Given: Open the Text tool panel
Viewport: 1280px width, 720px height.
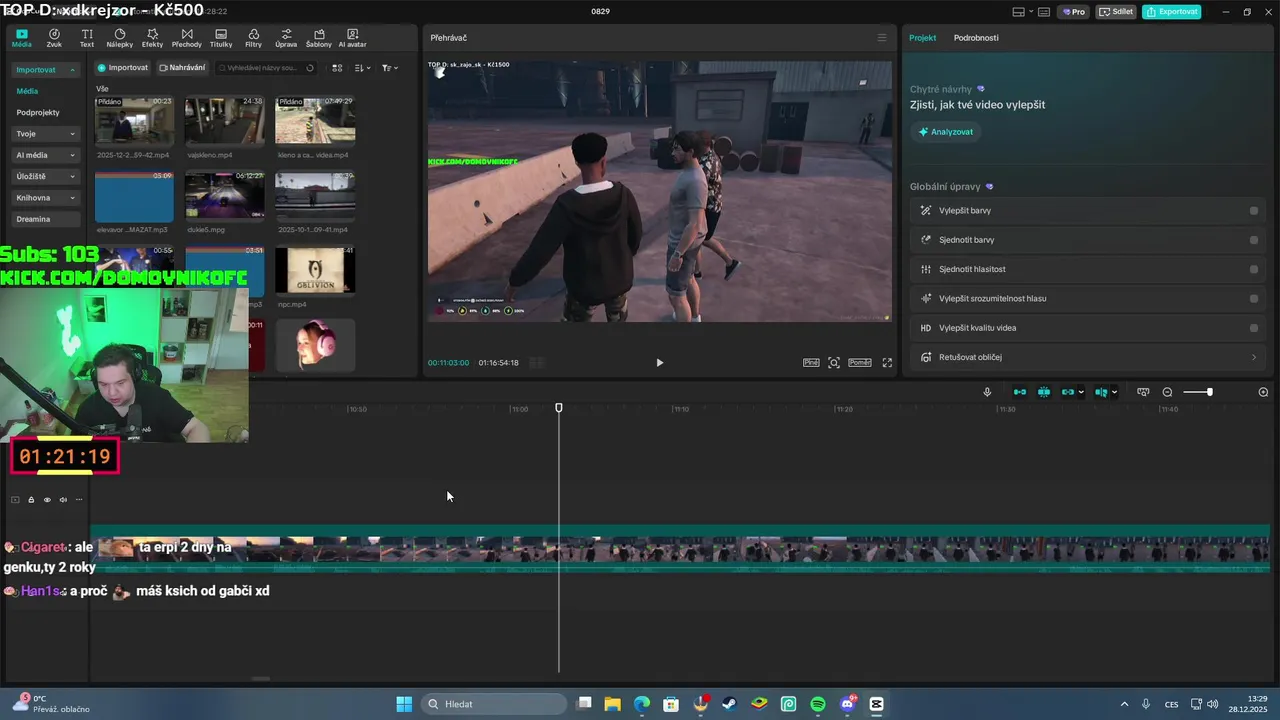Looking at the screenshot, I should click(x=87, y=38).
